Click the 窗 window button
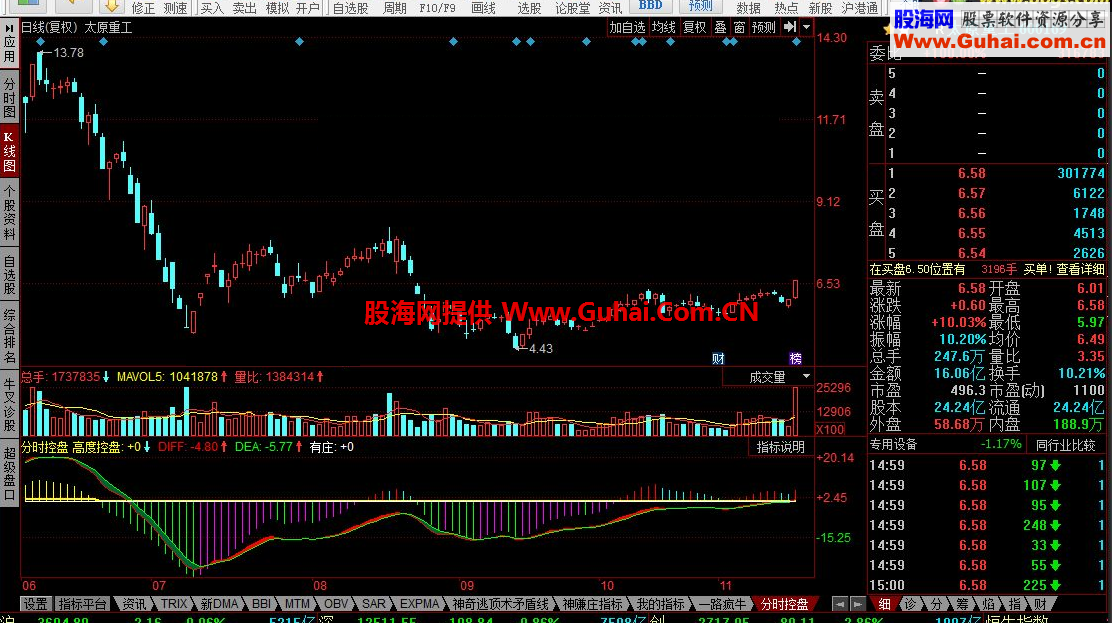 pyautogui.click(x=740, y=27)
